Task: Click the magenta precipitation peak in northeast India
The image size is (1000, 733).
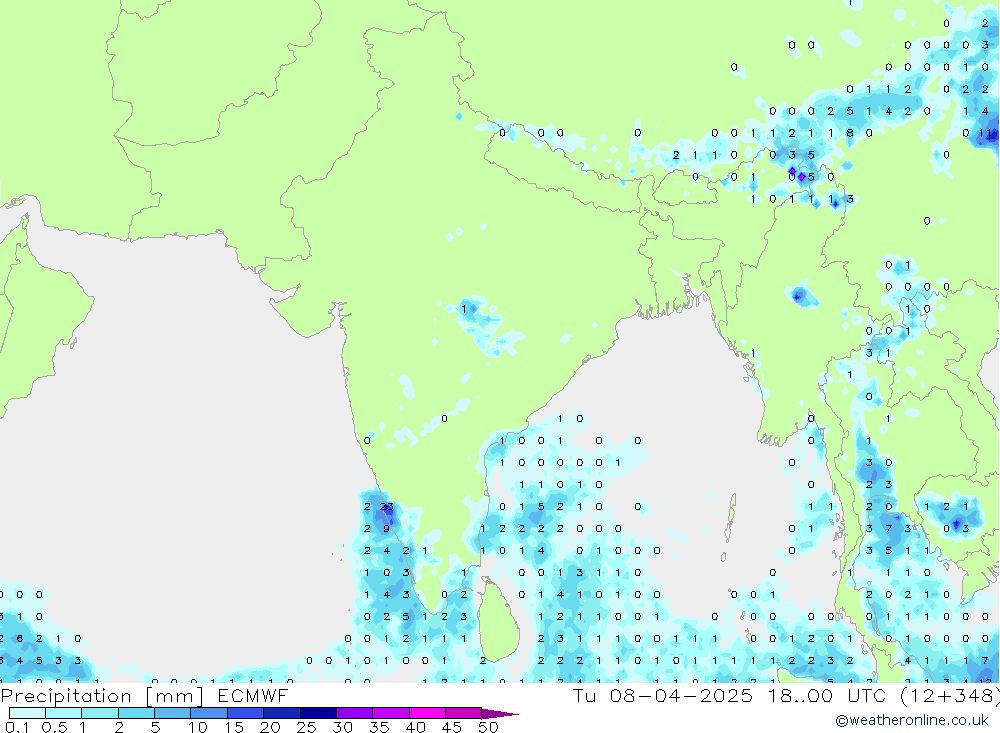Action: [802, 177]
